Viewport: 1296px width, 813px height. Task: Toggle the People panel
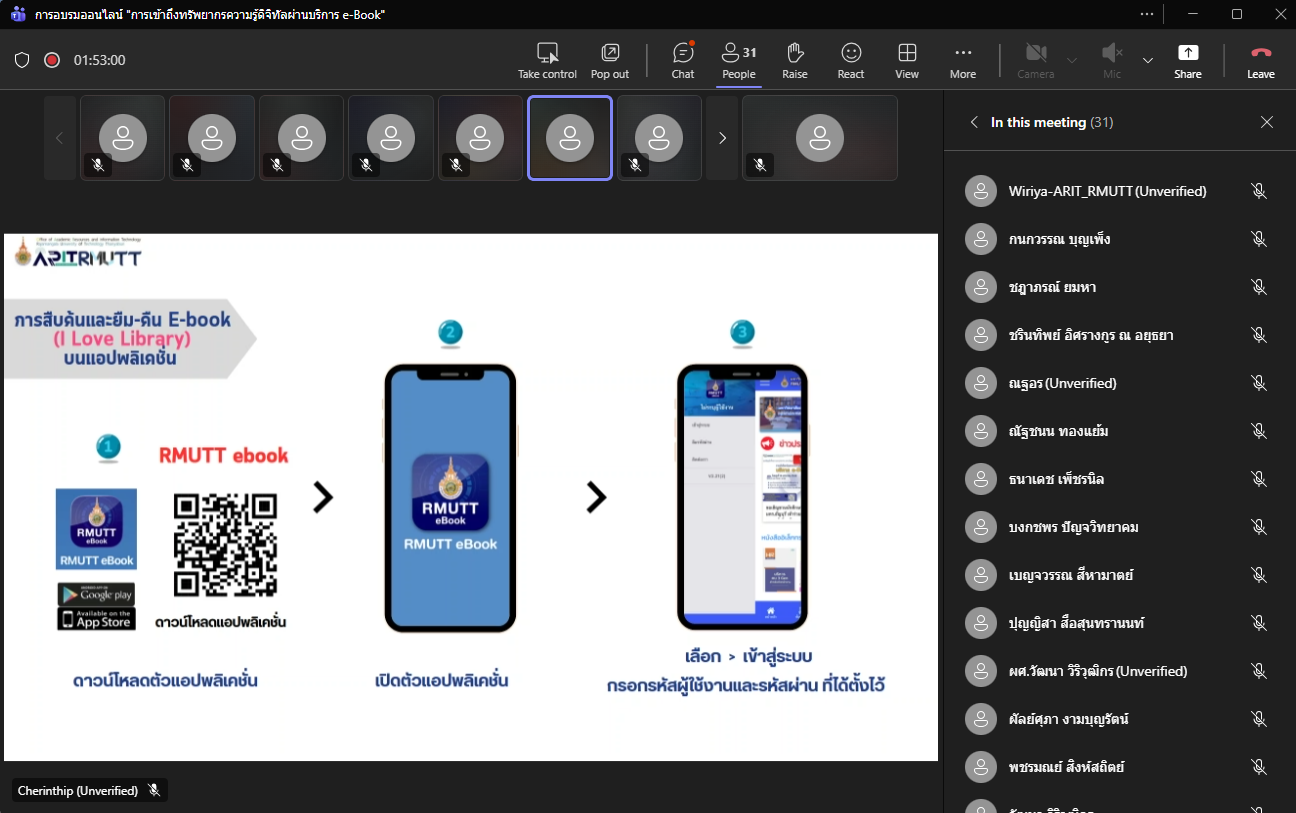pos(739,60)
